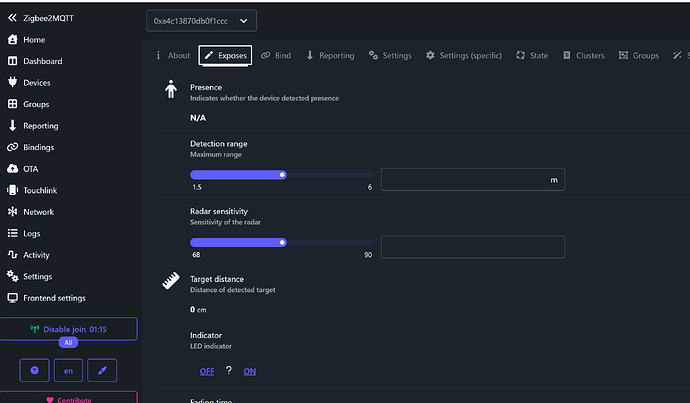Screen dimensions: 690x403
Task: Click the help question mark button
Action: 34,370
